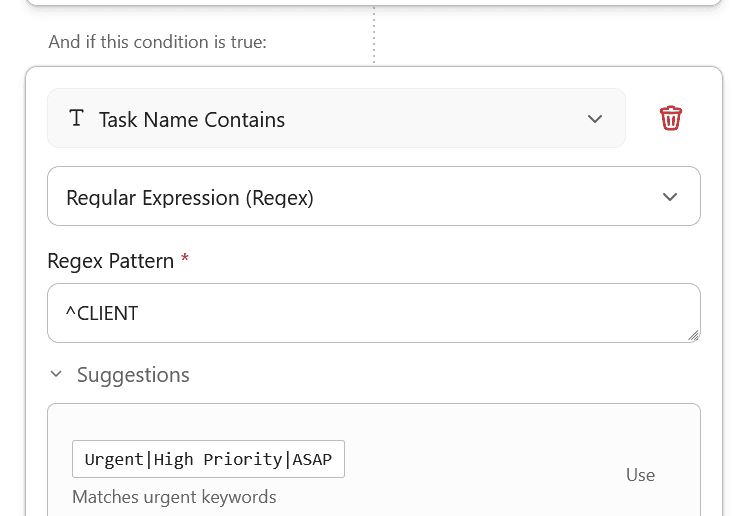Click empty space beside the Suggestions heading

click(x=450, y=375)
